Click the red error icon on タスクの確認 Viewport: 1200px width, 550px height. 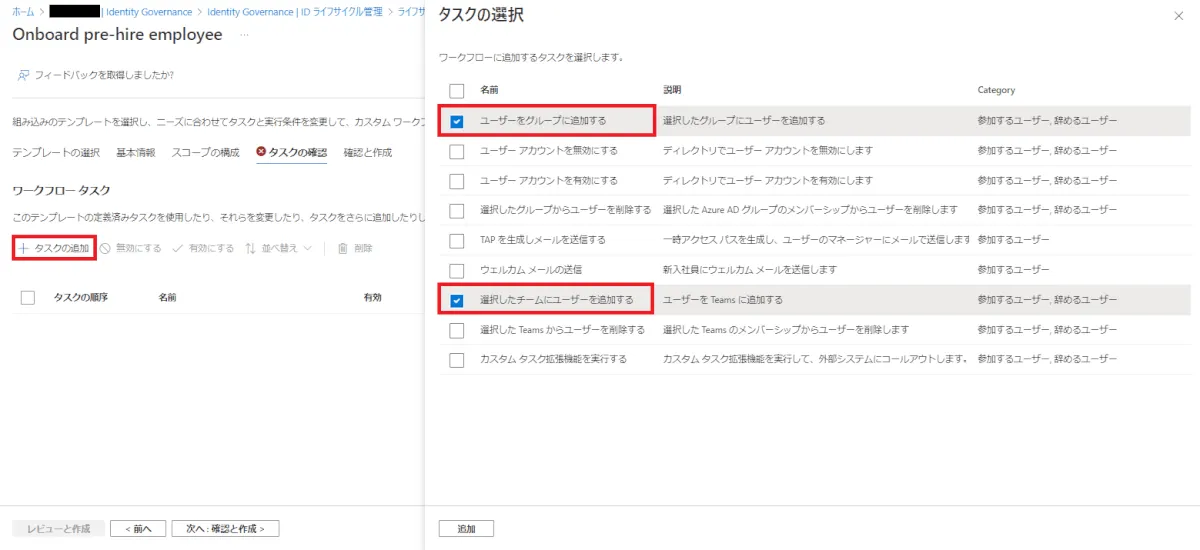coord(261,152)
